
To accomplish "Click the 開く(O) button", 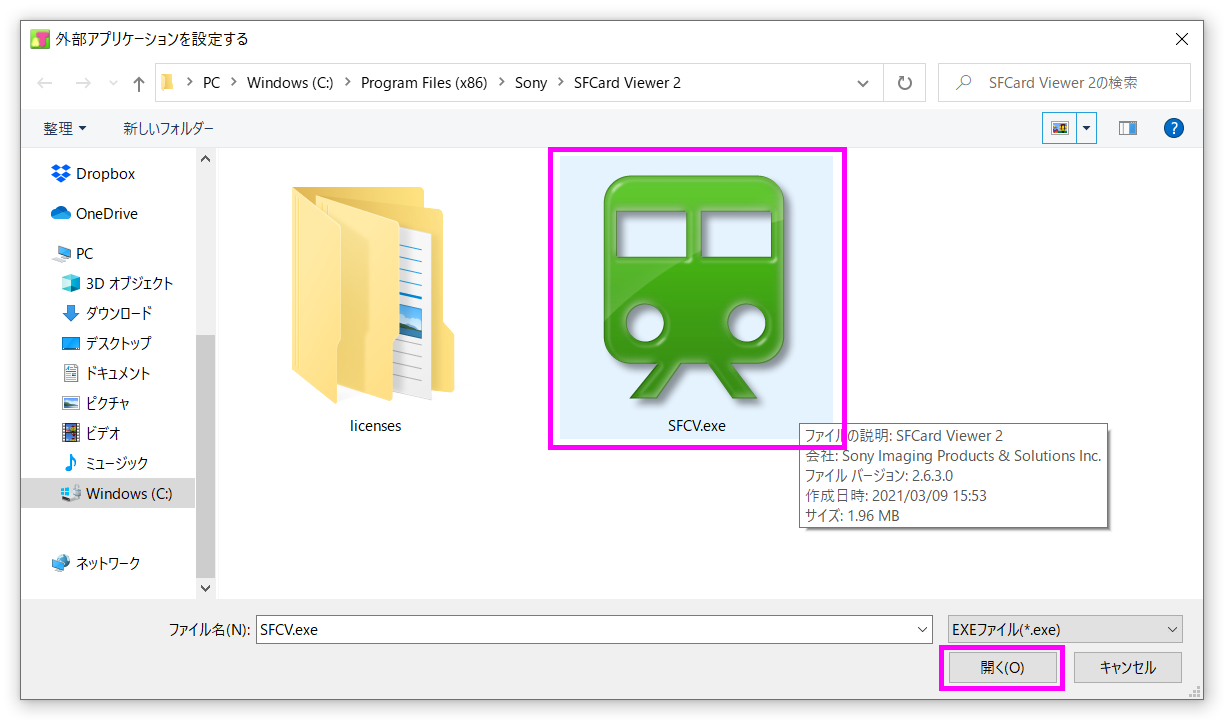I will [1002, 667].
